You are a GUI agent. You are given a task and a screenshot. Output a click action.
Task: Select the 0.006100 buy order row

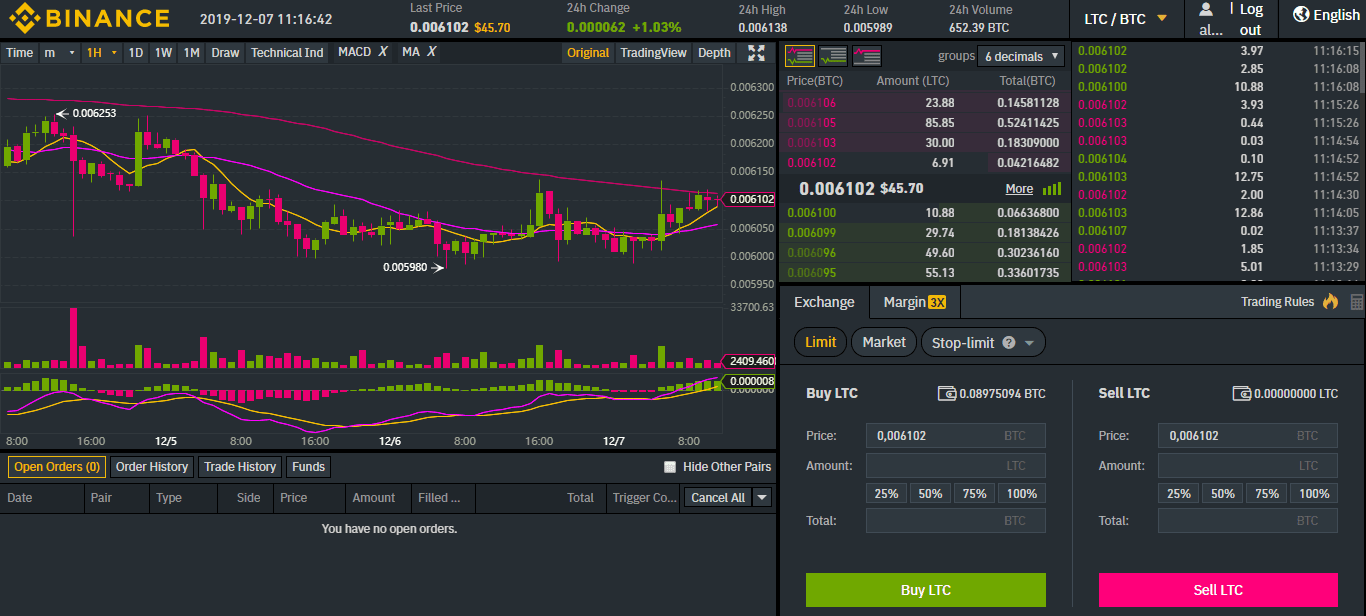[x=924, y=212]
